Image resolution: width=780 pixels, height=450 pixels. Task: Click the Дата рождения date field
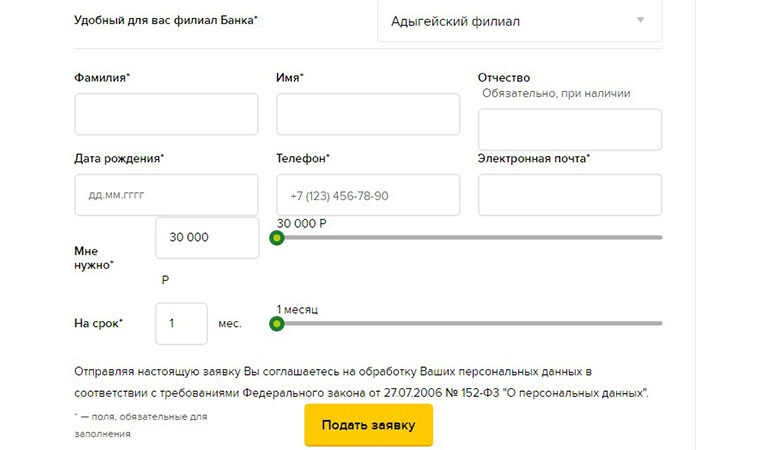(166, 195)
